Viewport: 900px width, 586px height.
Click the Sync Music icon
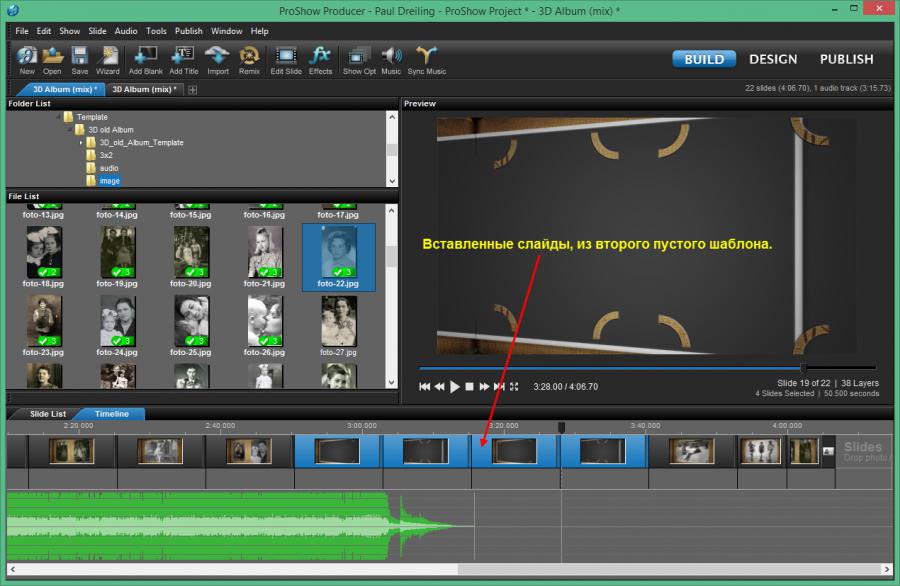(x=426, y=60)
